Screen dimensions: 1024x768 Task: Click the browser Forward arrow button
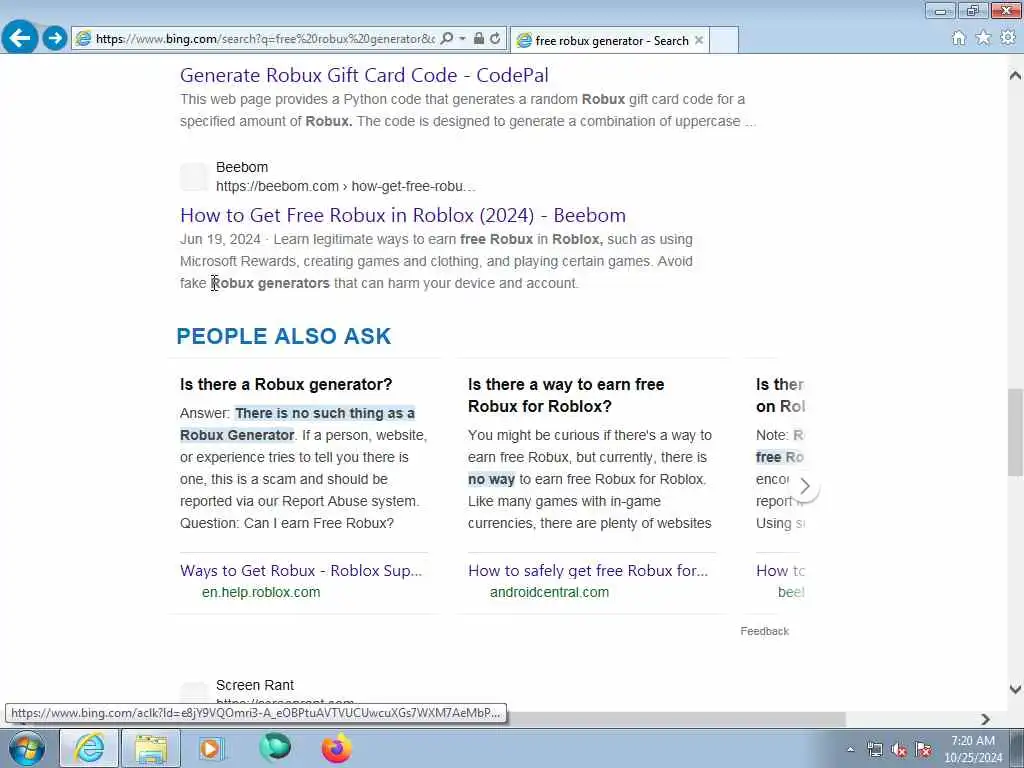[x=56, y=39]
